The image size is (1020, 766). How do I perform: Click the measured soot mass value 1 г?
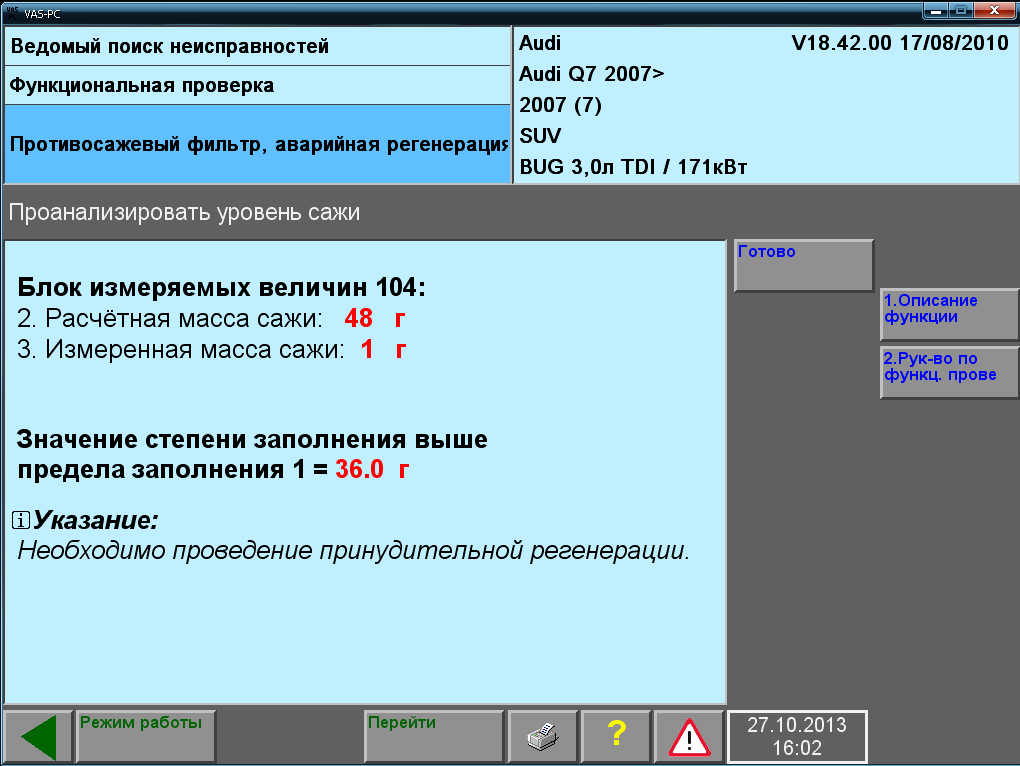pyautogui.click(x=384, y=349)
